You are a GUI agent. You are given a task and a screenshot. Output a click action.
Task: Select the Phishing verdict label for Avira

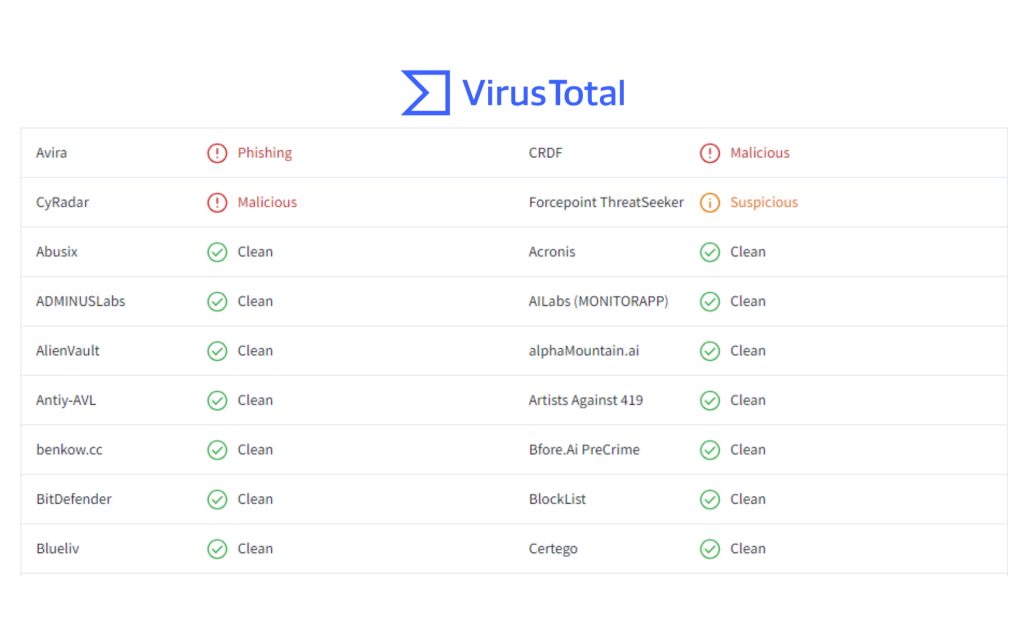[264, 153]
